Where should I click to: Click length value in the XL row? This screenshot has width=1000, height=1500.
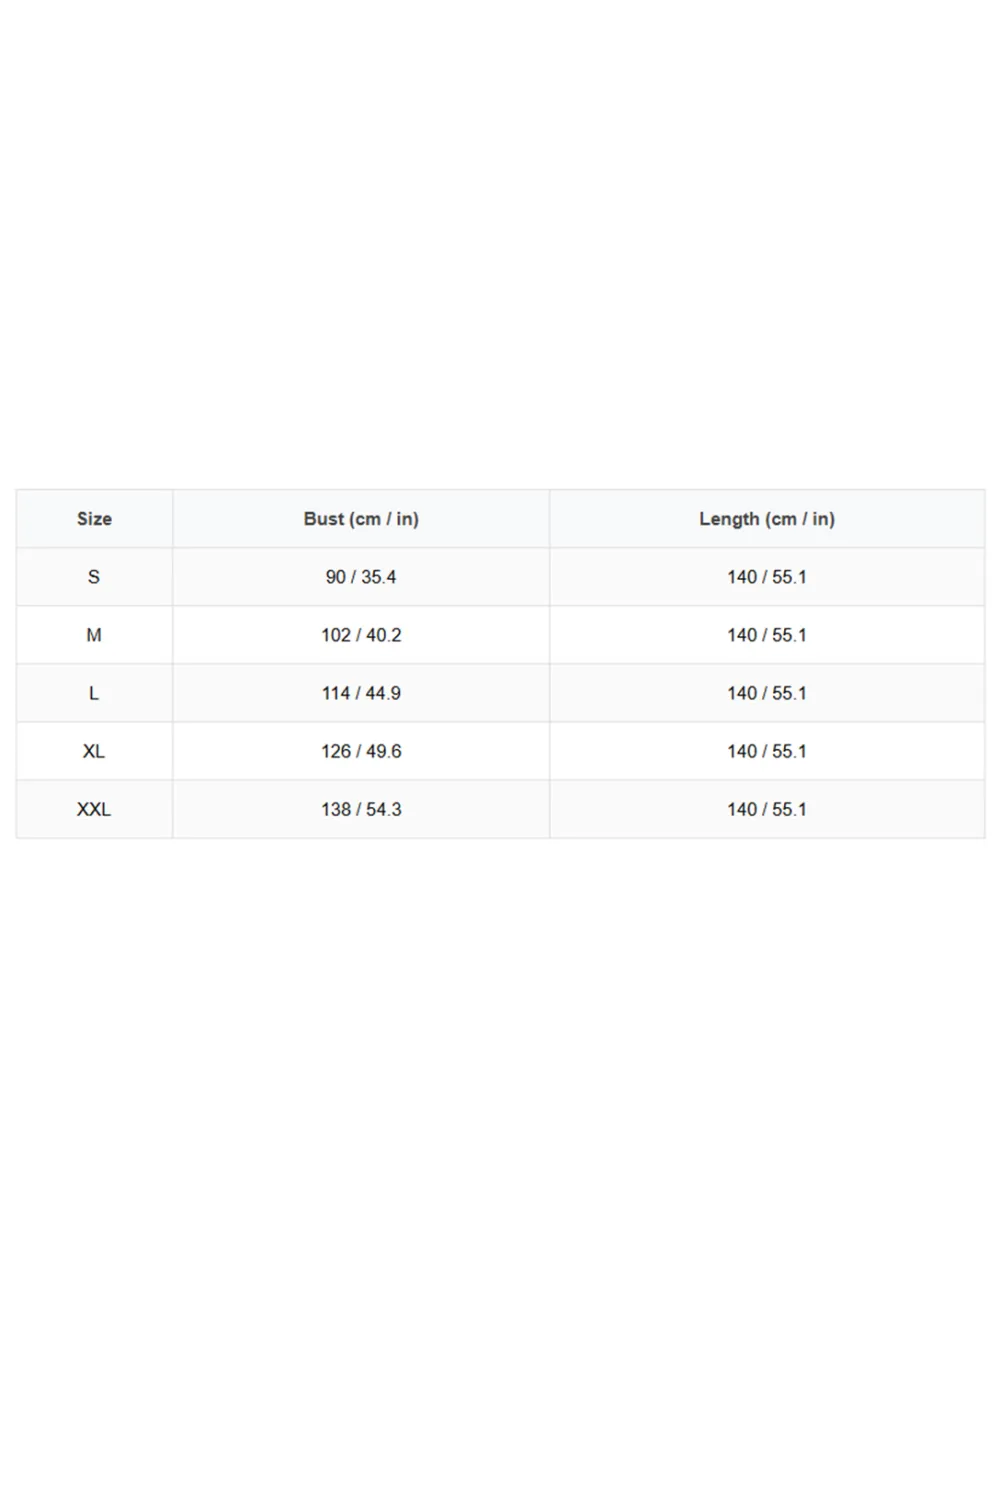click(x=767, y=751)
